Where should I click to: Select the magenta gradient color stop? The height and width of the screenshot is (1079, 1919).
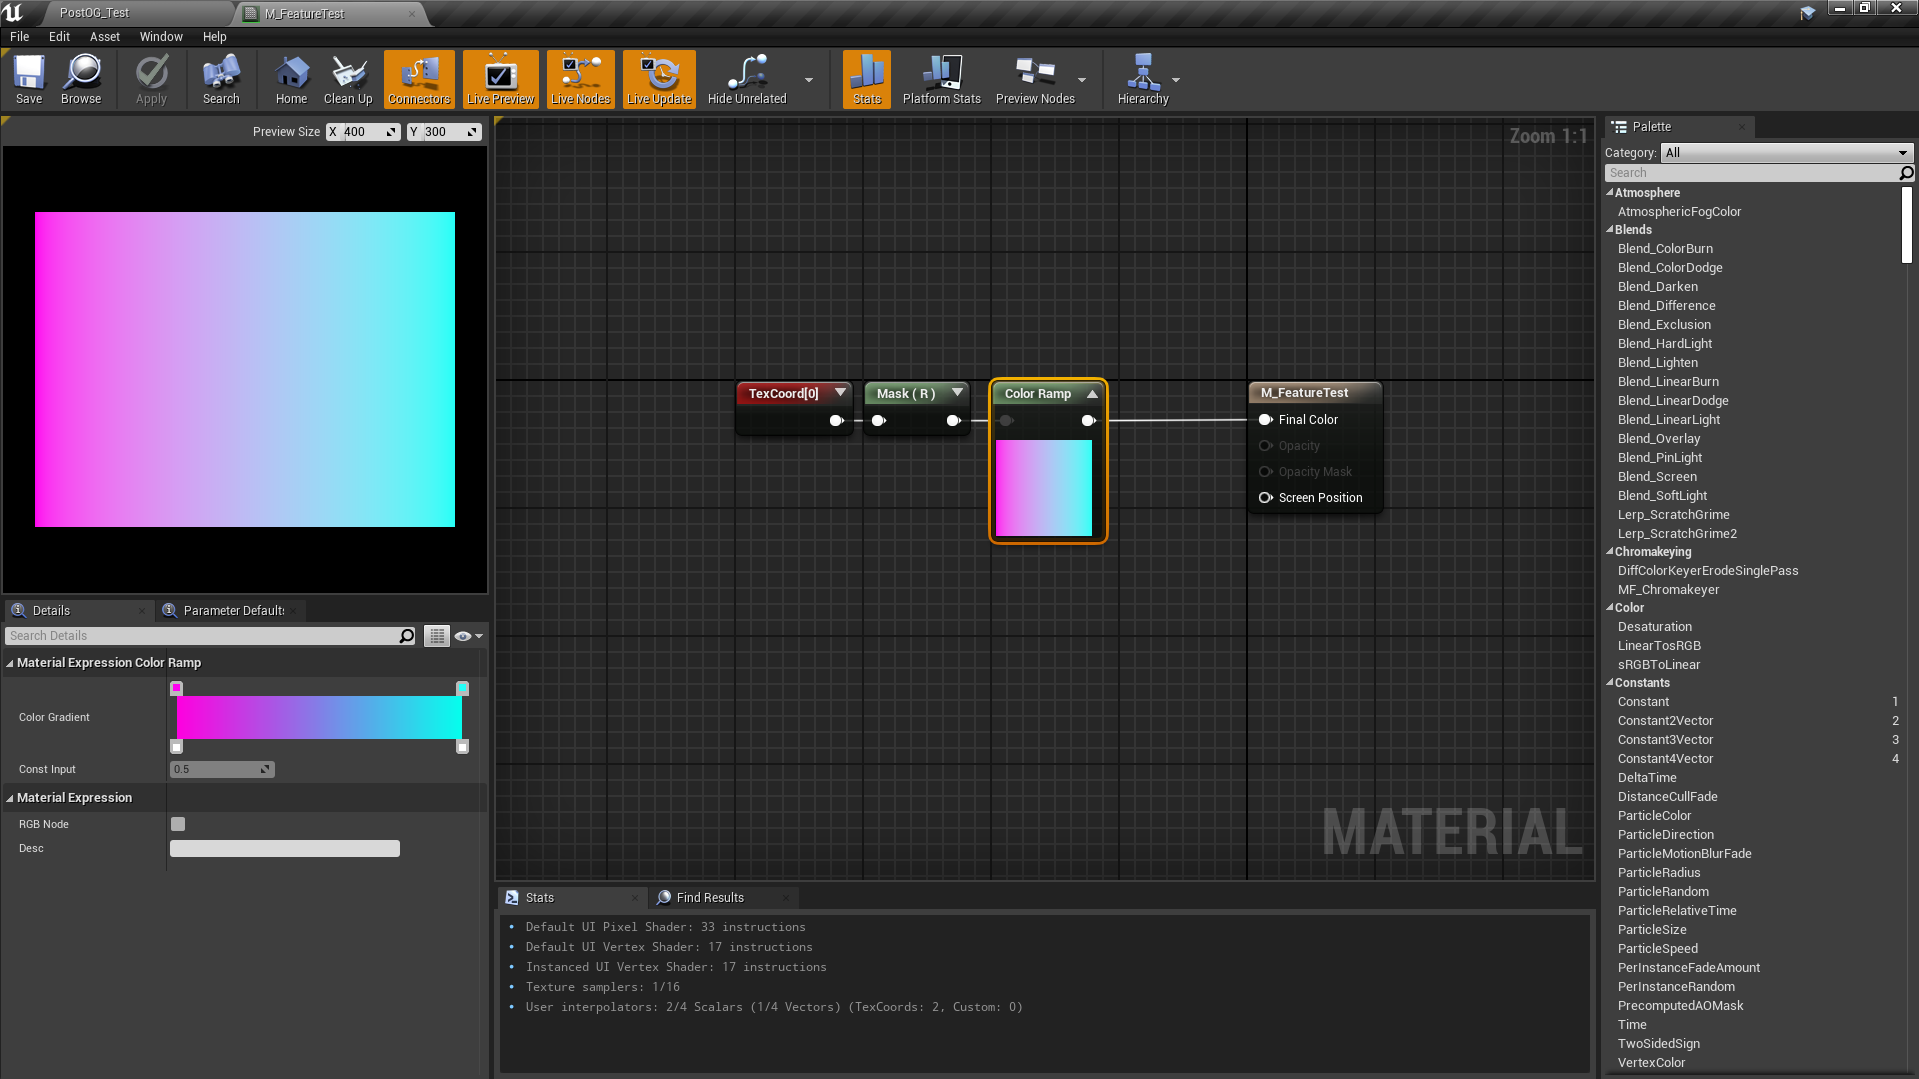pyautogui.click(x=177, y=688)
